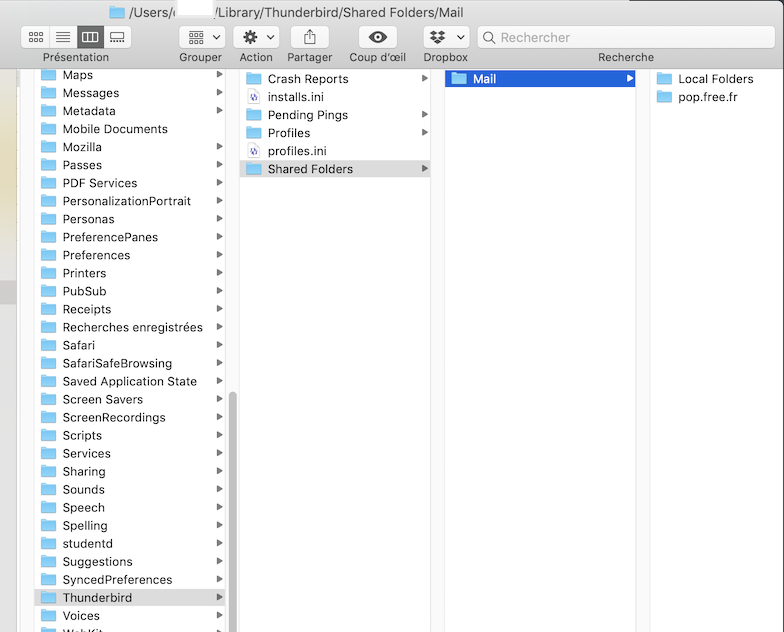784x632 pixels.
Task: Click the installs.ini file icon
Action: click(254, 96)
